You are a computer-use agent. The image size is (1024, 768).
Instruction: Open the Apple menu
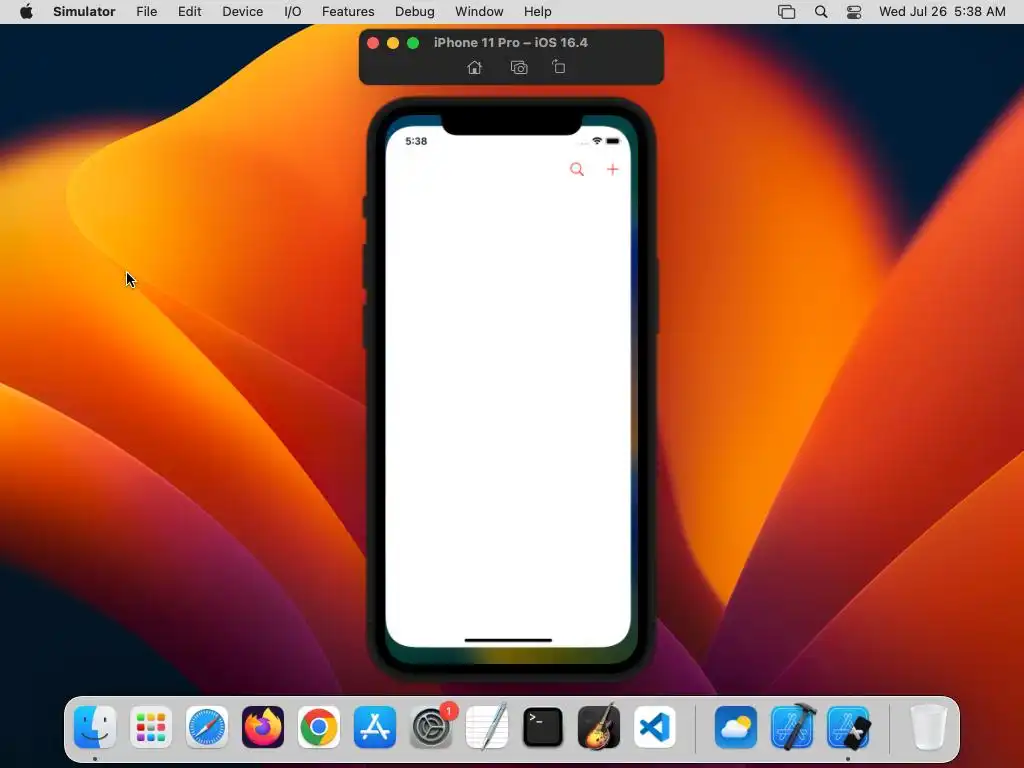pos(26,12)
